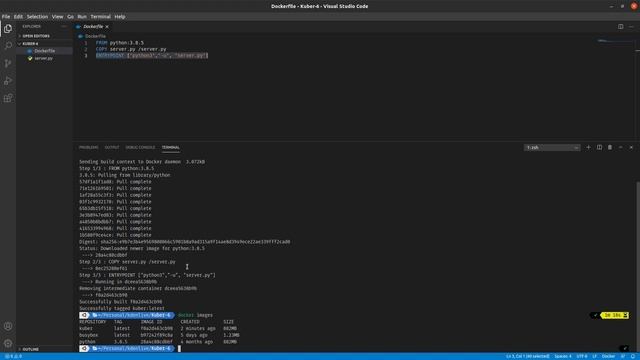Open the Go menu
Image resolution: width=640 pixels, height=360 pixels.
click(70, 17)
